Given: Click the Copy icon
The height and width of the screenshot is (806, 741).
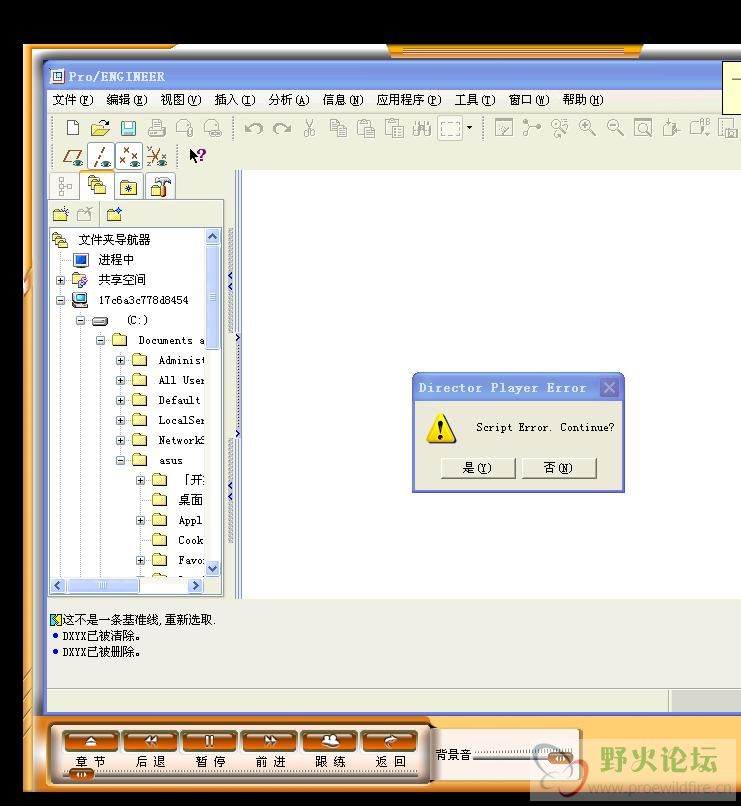Looking at the screenshot, I should (338, 128).
